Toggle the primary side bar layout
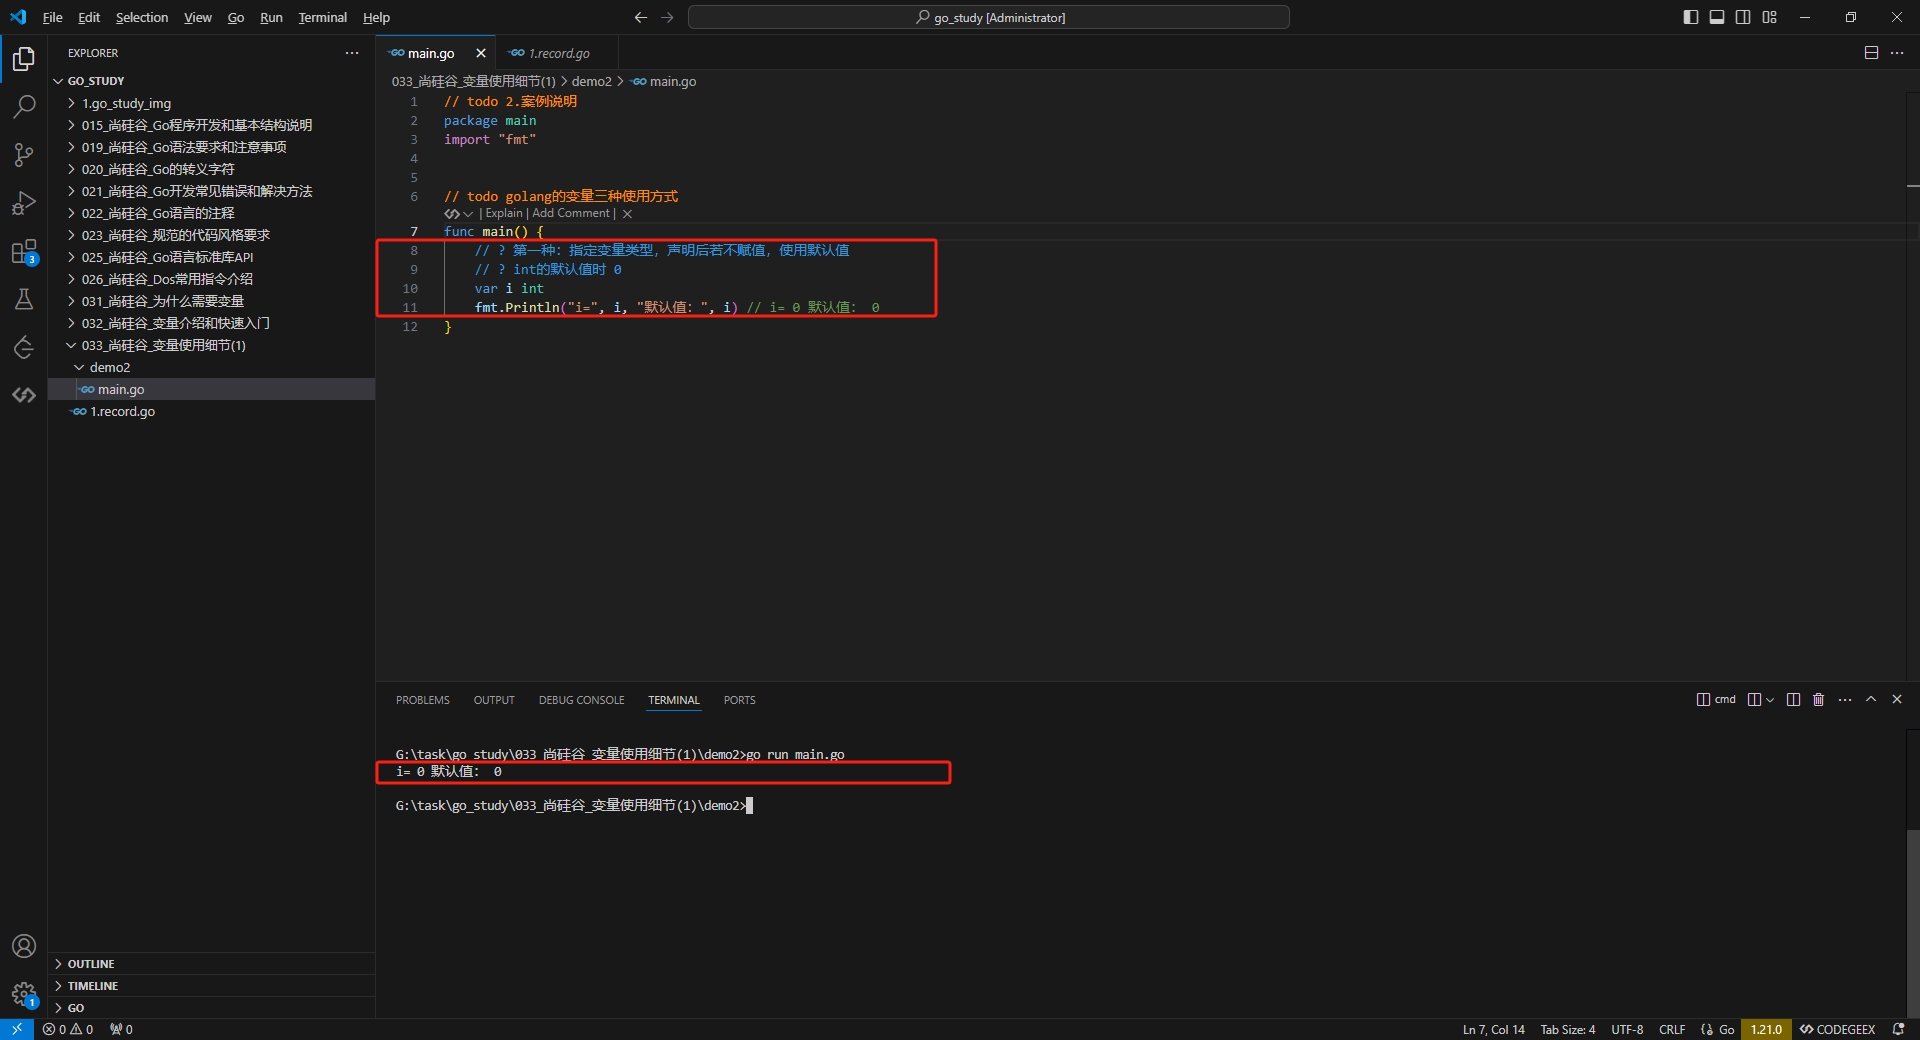 (1691, 17)
